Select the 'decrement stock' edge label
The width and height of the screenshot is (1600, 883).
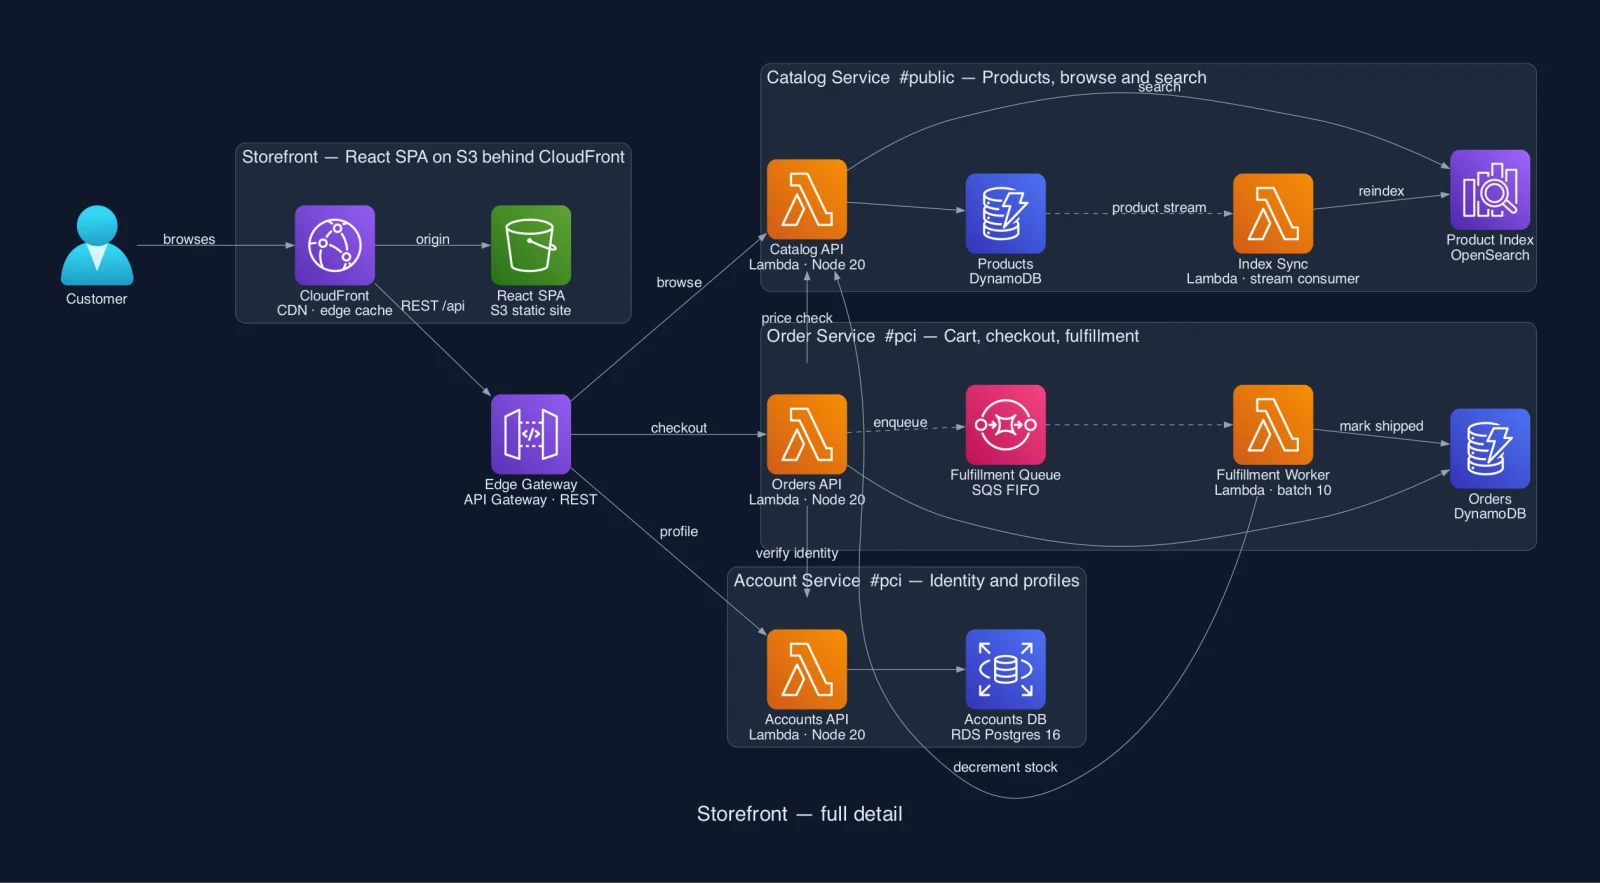1005,767
